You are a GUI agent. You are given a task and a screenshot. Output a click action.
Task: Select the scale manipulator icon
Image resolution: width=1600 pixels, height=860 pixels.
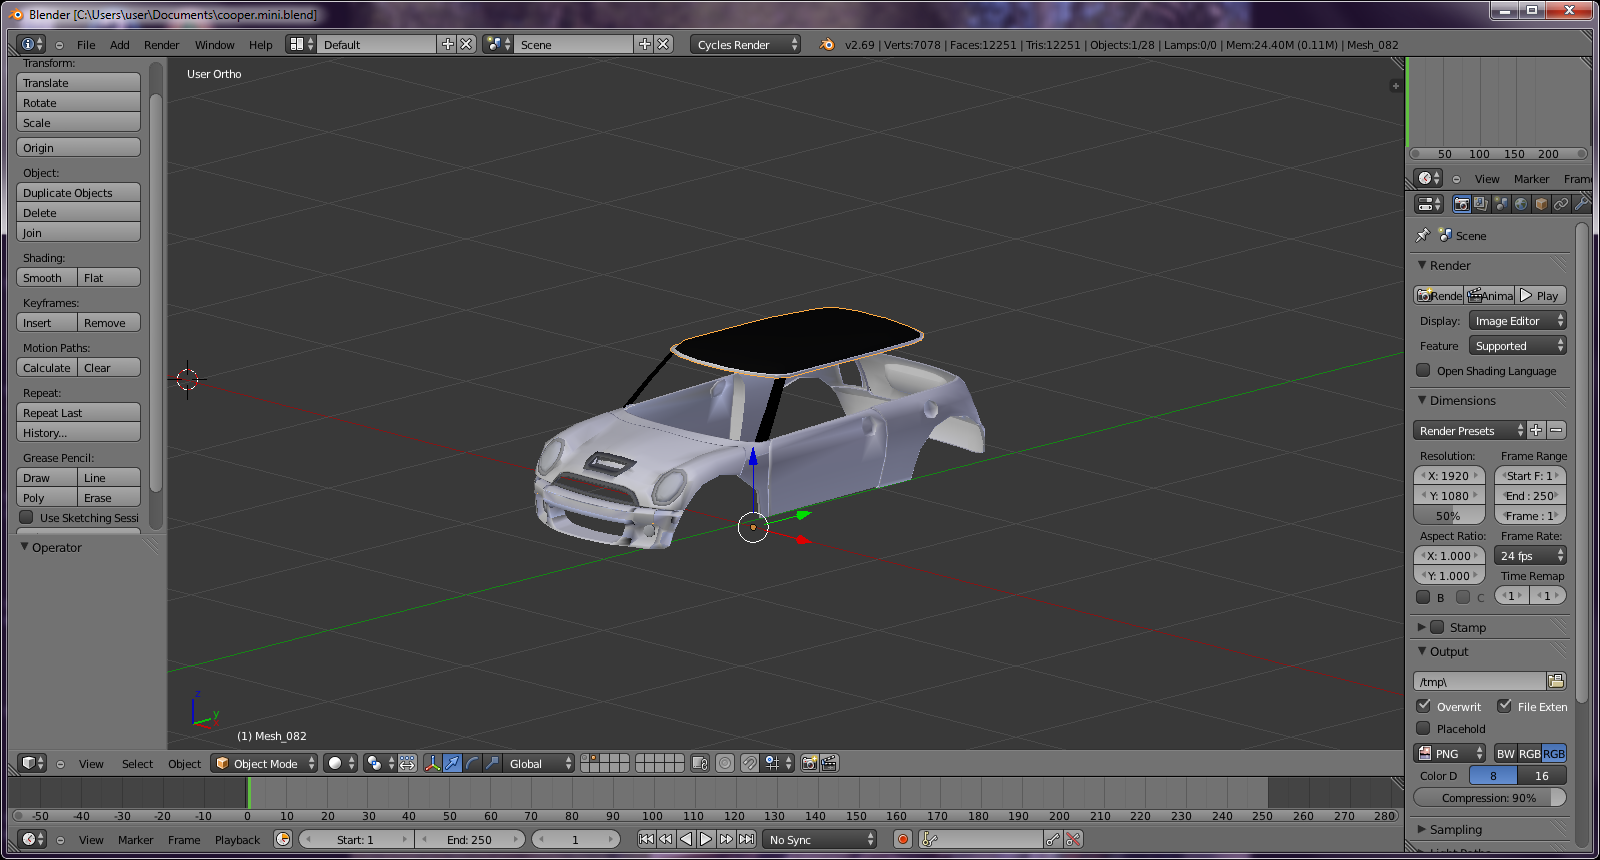pos(492,763)
